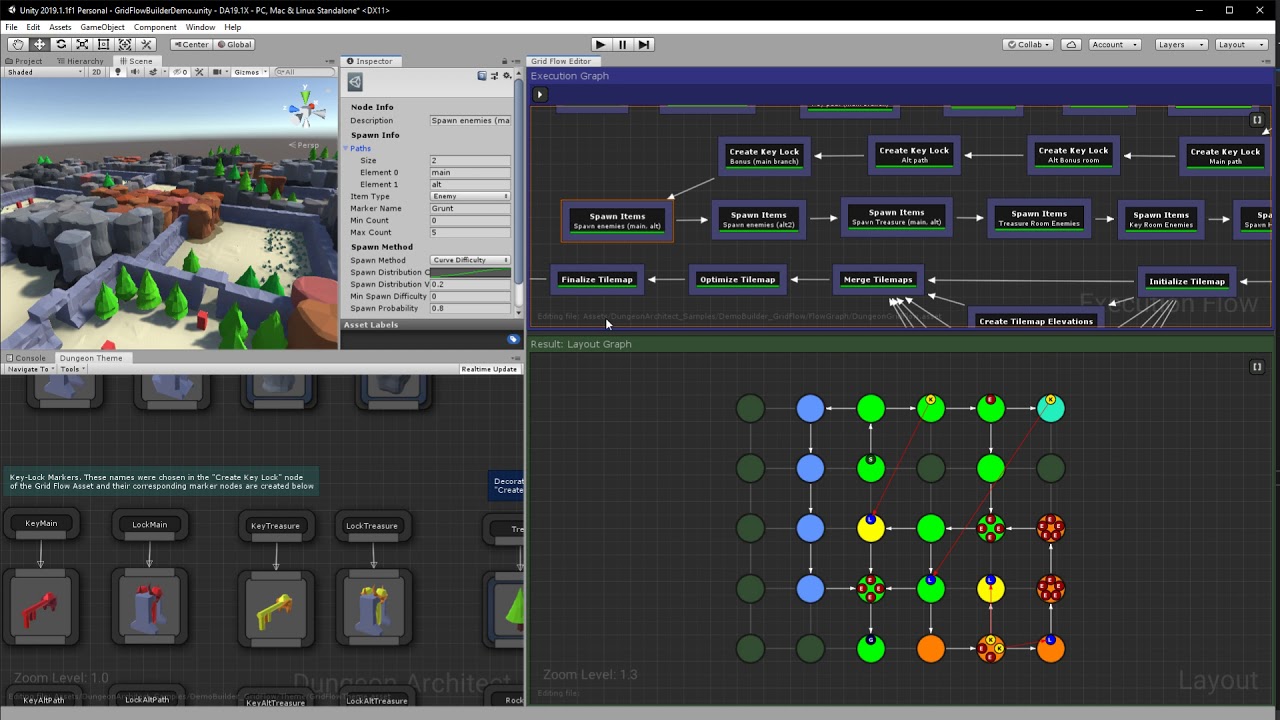
Task: Open the custom editor tools icon
Action: click(146, 44)
